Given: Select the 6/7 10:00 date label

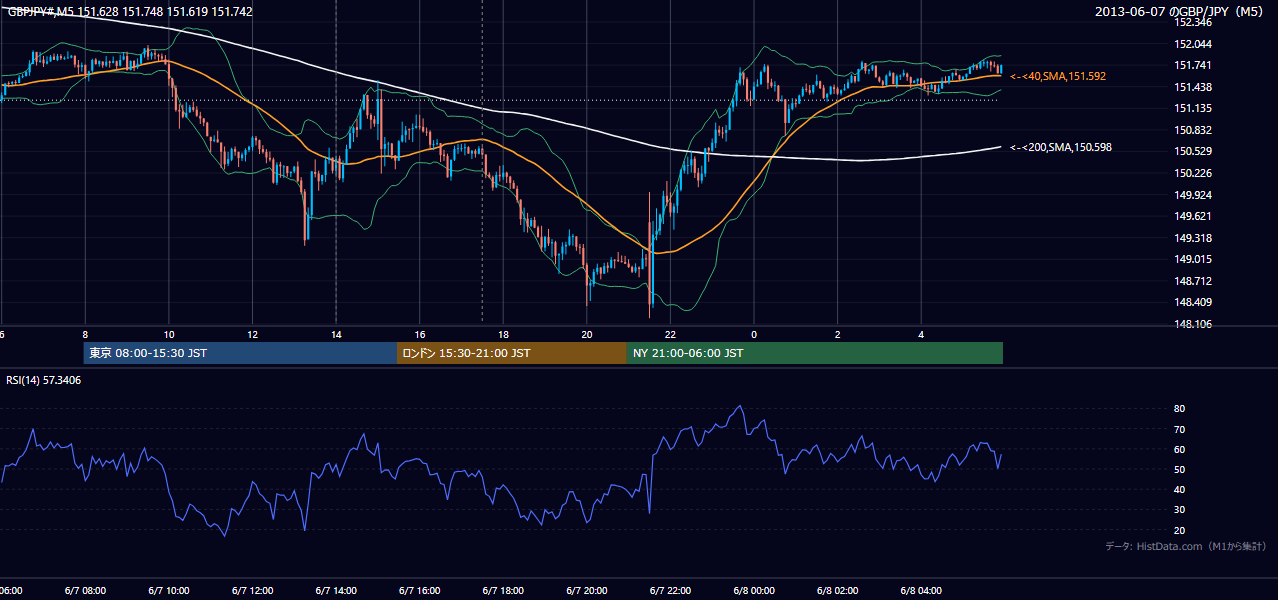Looking at the screenshot, I should click(x=169, y=591).
